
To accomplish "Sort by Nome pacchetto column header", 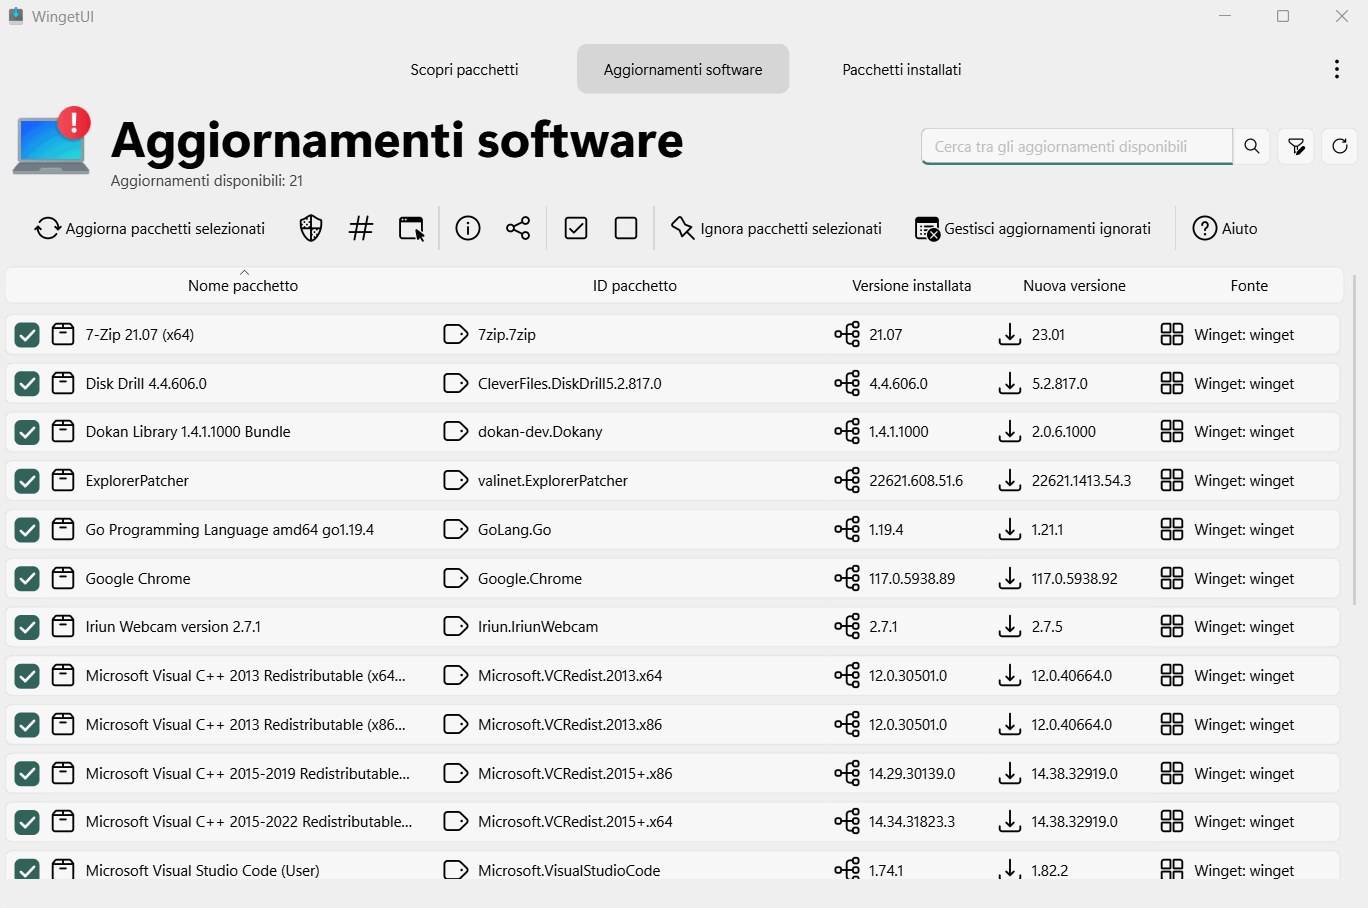I will pyautogui.click(x=243, y=286).
